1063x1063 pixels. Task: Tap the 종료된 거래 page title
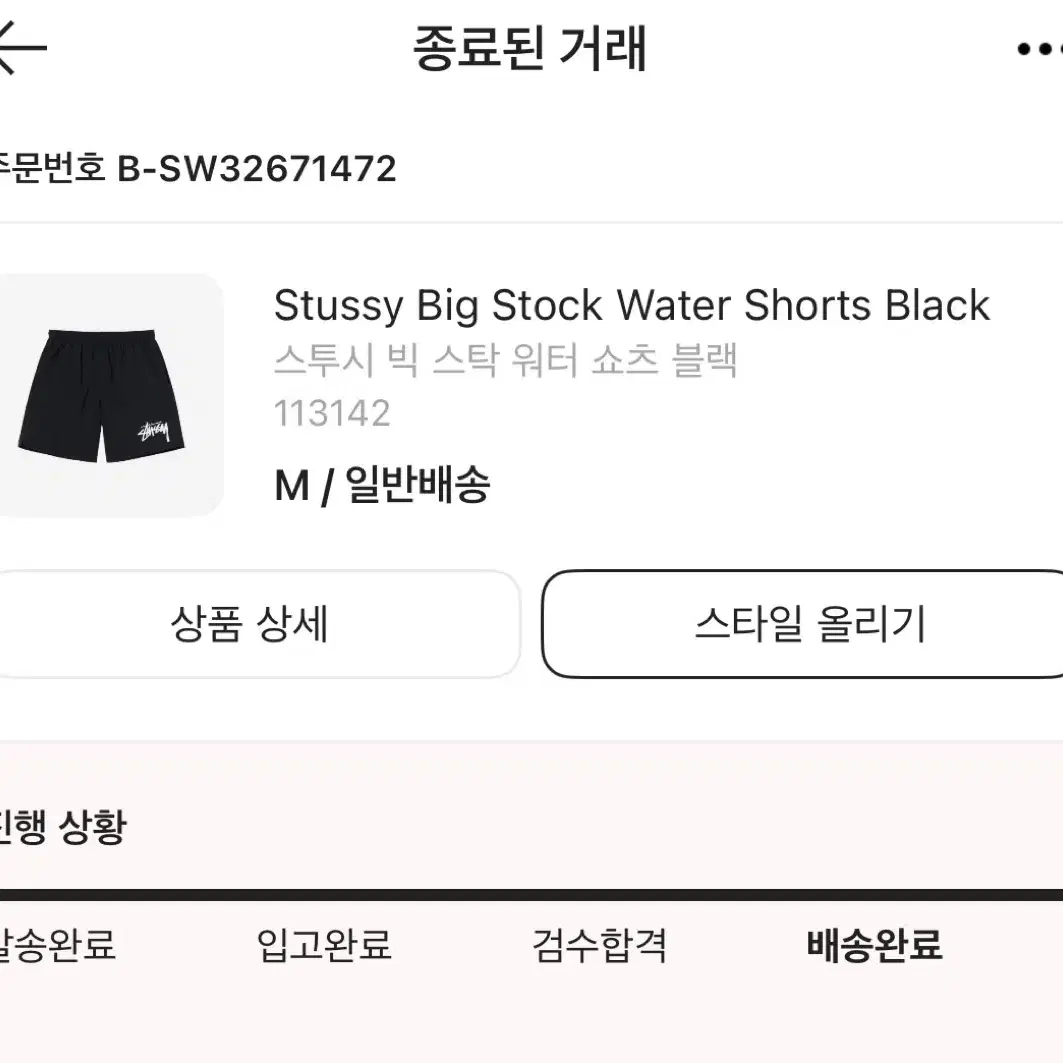point(530,48)
